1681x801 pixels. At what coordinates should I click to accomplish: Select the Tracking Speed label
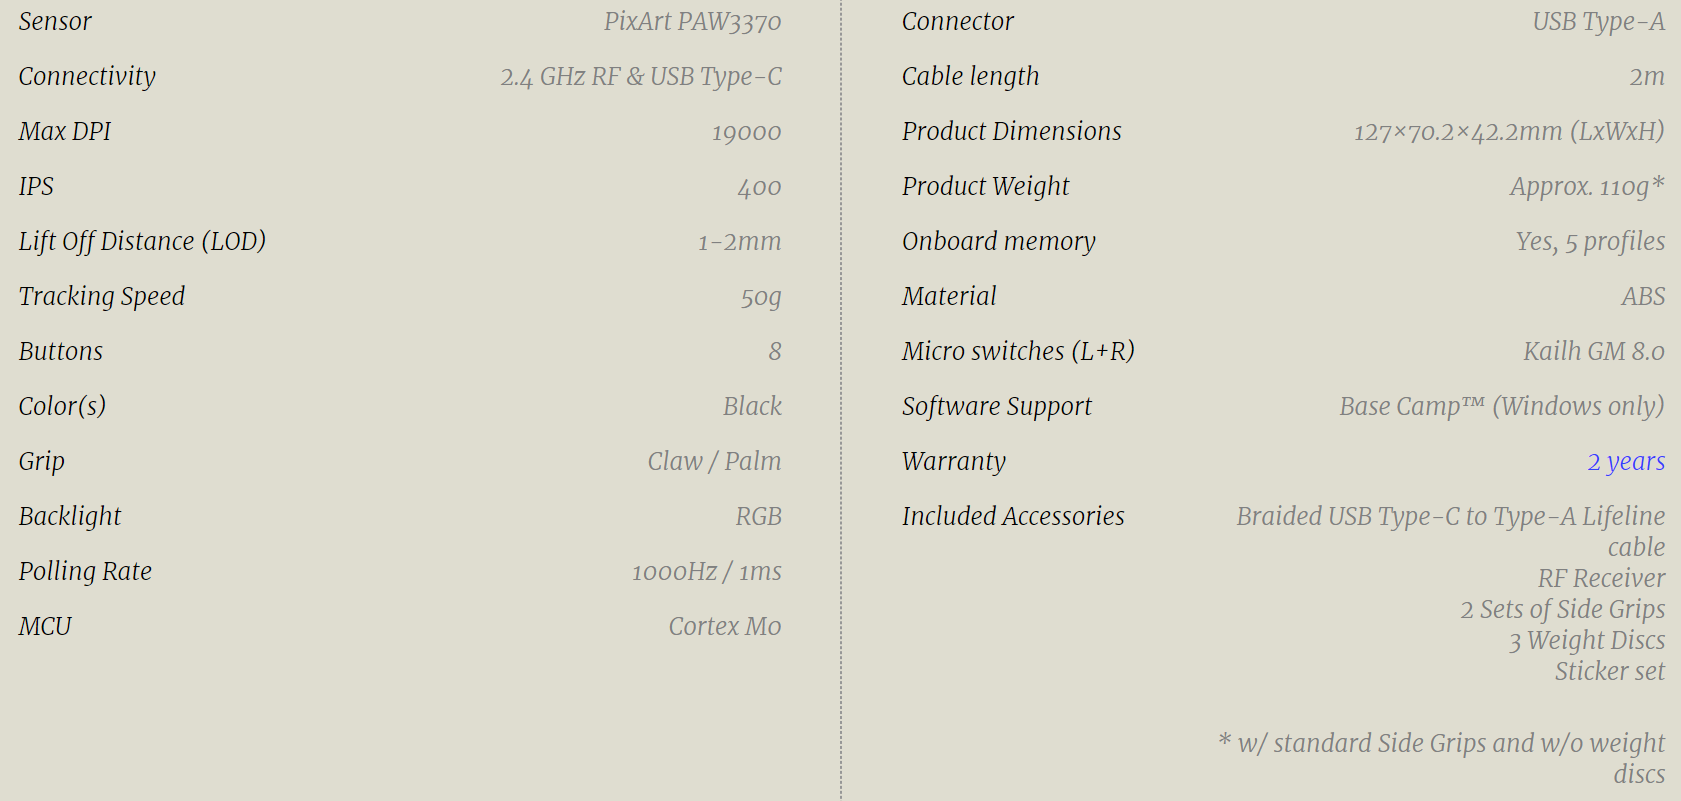click(102, 297)
